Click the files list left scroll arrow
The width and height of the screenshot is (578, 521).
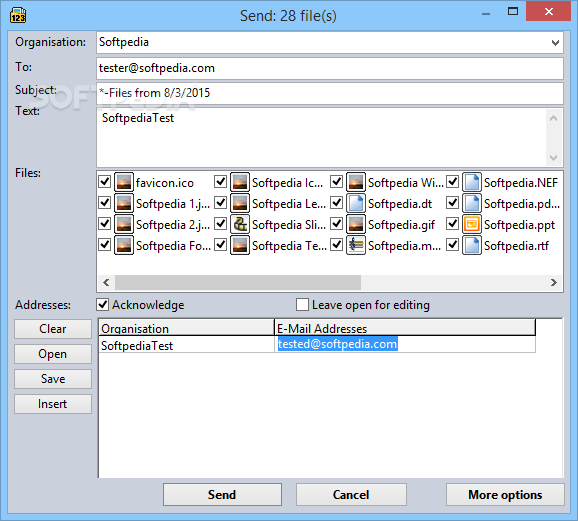click(106, 282)
